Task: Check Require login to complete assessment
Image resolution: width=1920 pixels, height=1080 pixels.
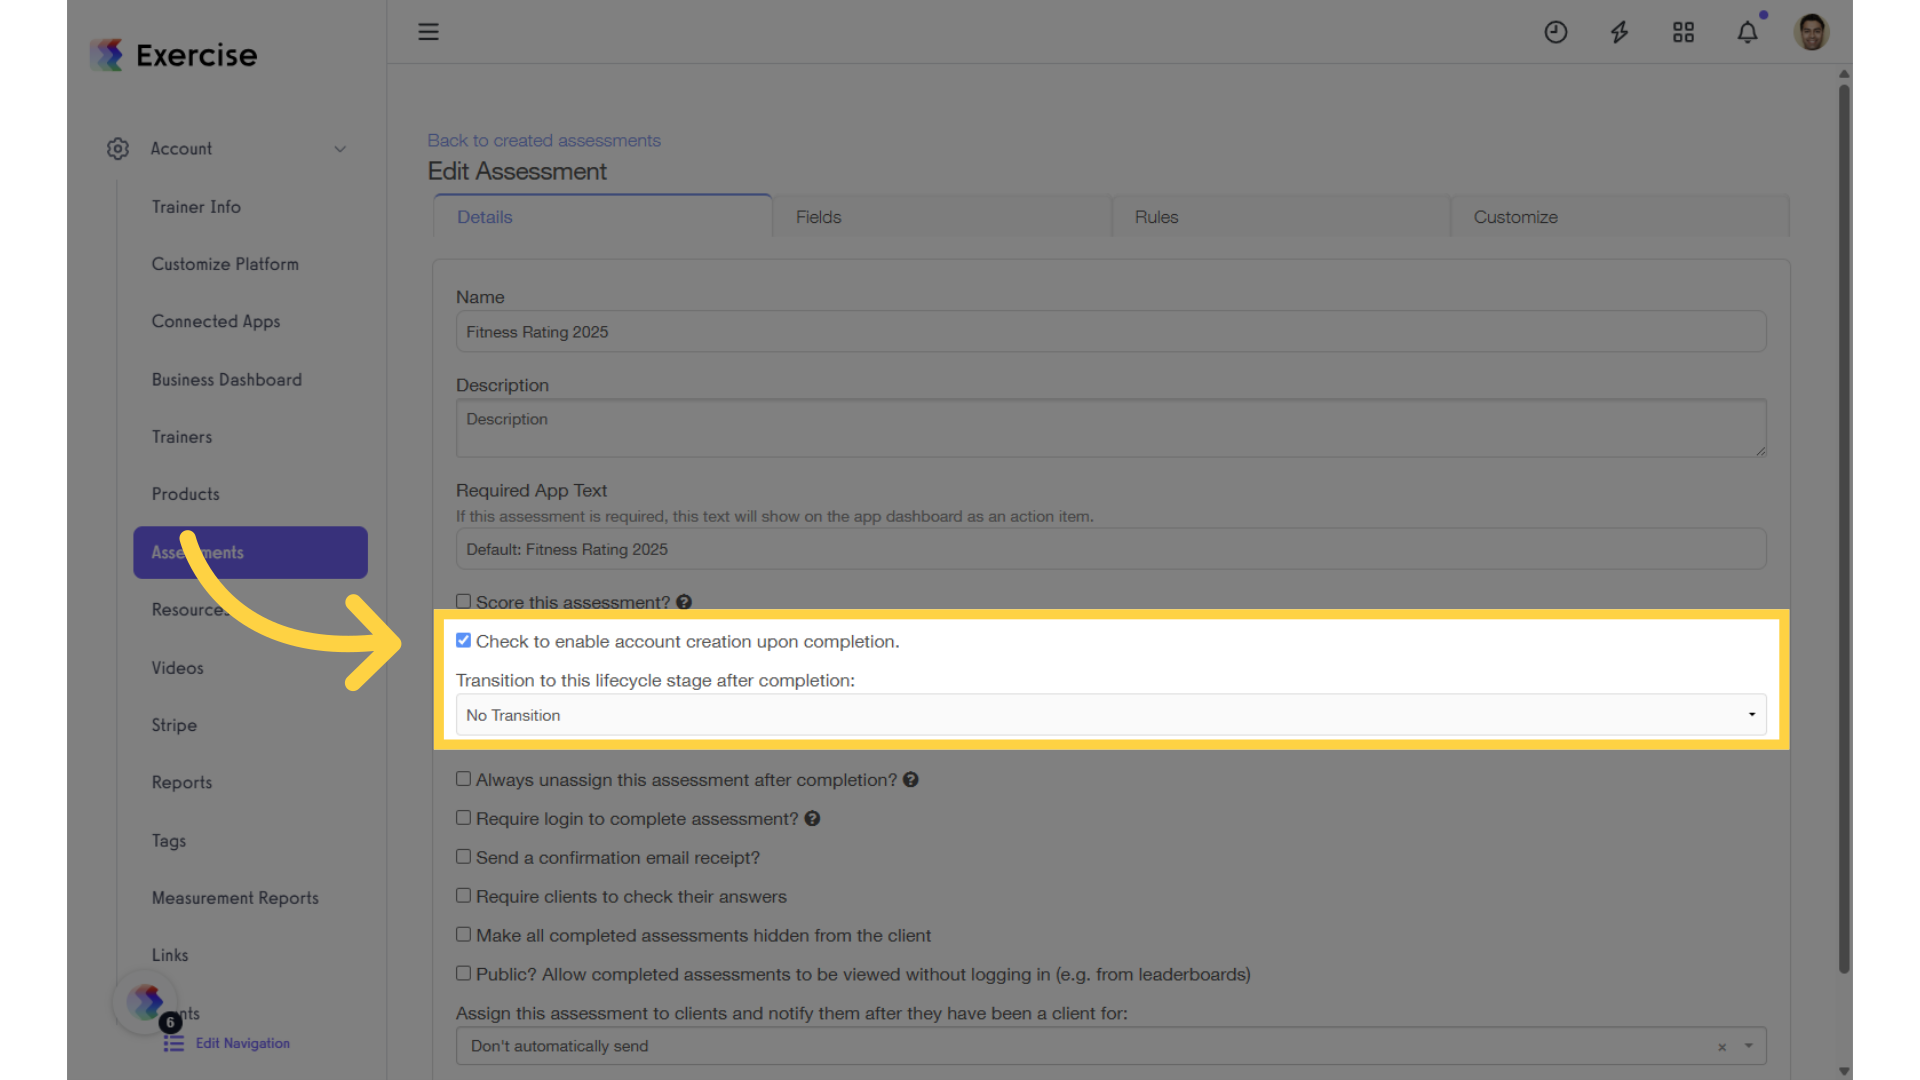Action: pos(463,818)
